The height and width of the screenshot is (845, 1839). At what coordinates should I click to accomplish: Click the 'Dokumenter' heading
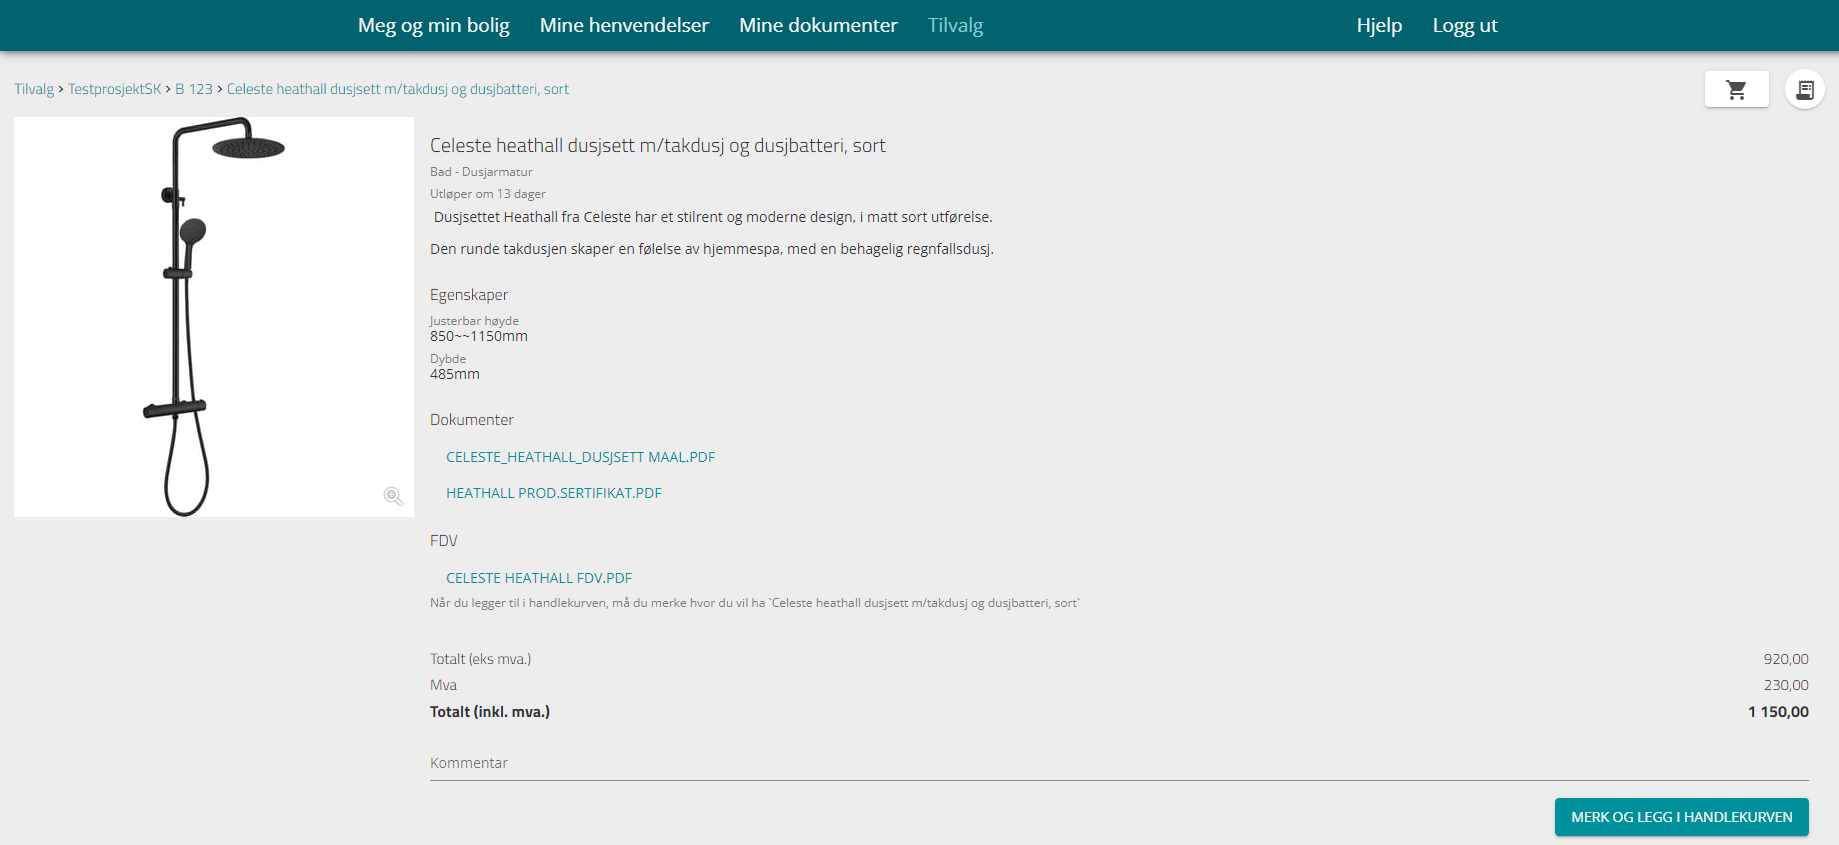(x=472, y=420)
